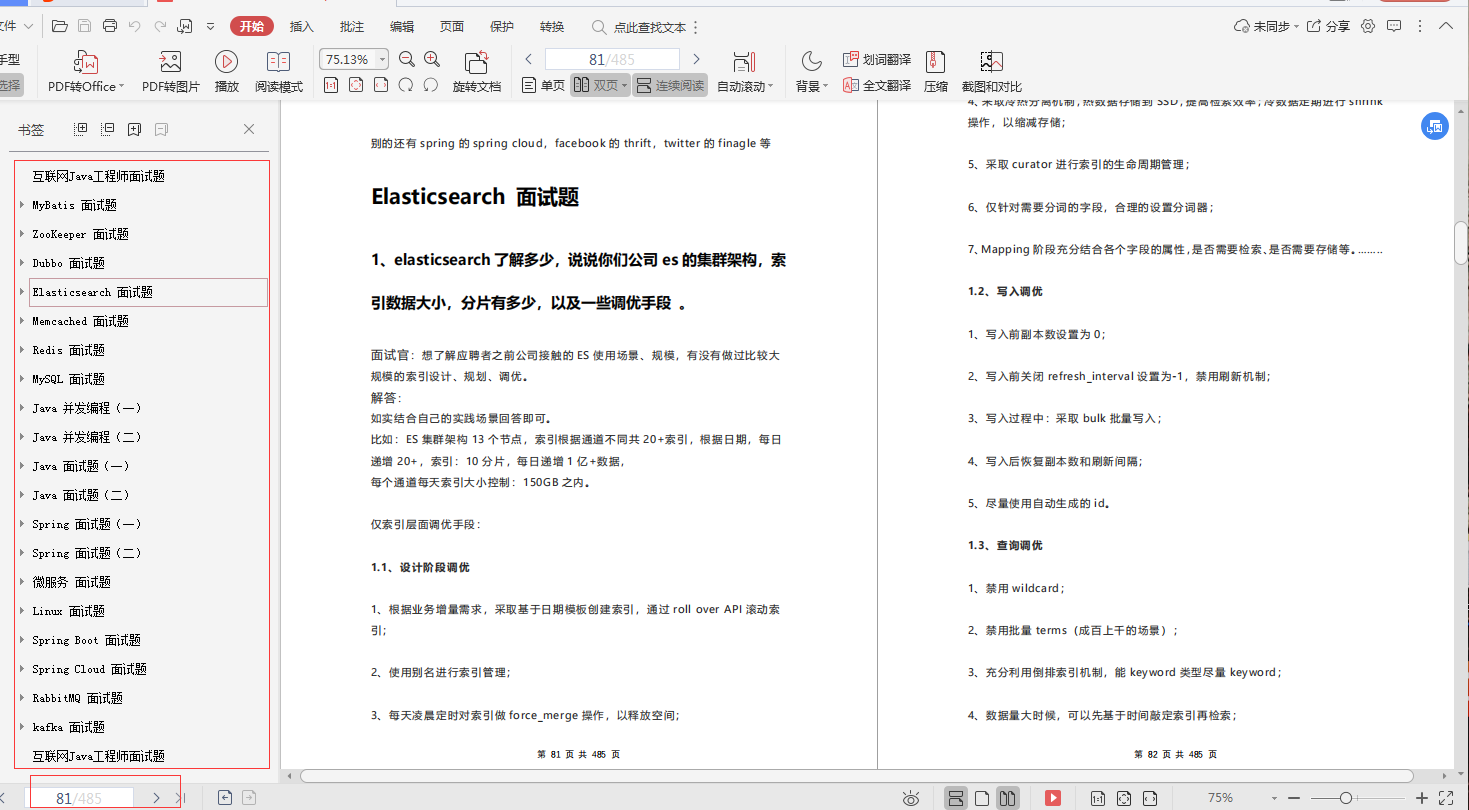Click the 未同步 sync status button
The height and width of the screenshot is (810, 1469).
coord(1267,26)
